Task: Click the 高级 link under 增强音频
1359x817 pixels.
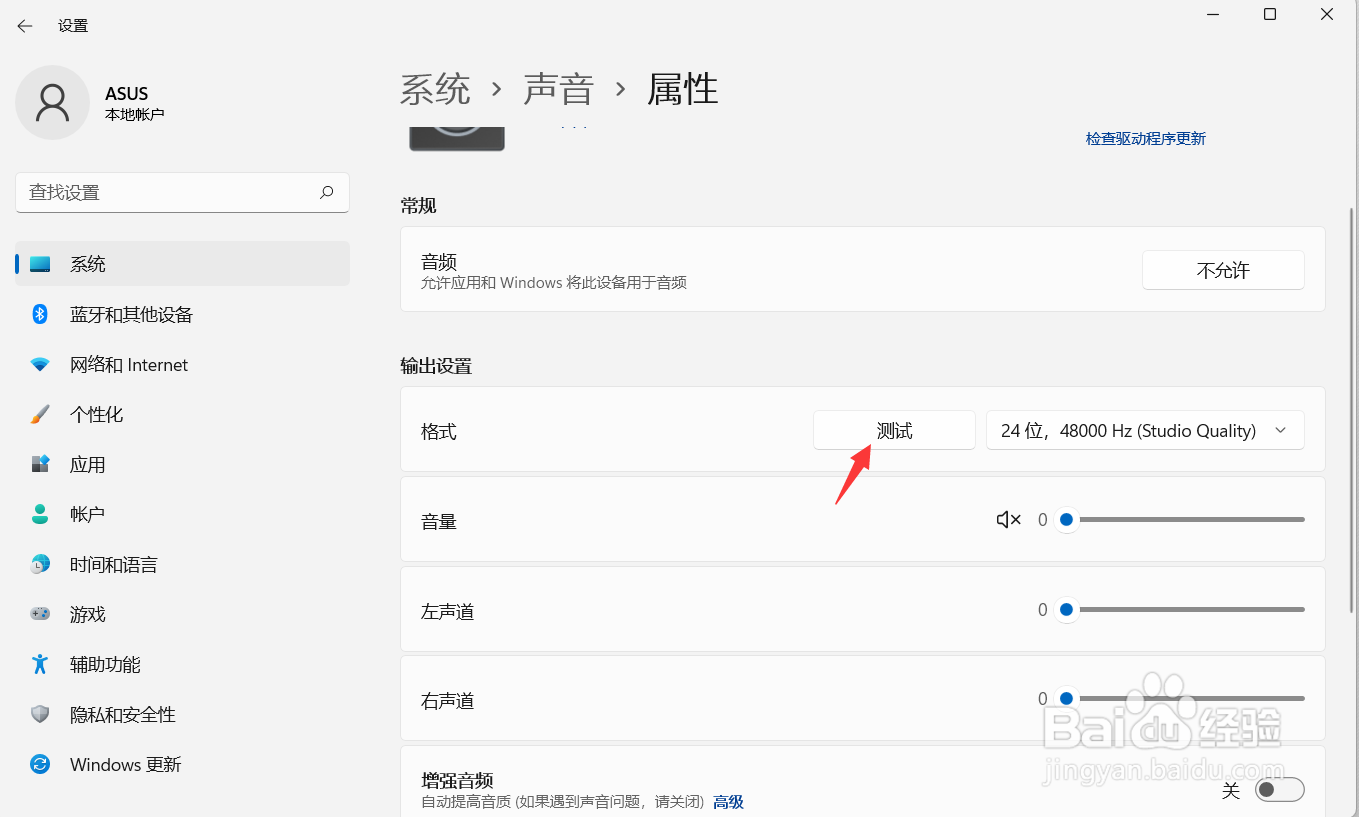Action: tap(728, 802)
